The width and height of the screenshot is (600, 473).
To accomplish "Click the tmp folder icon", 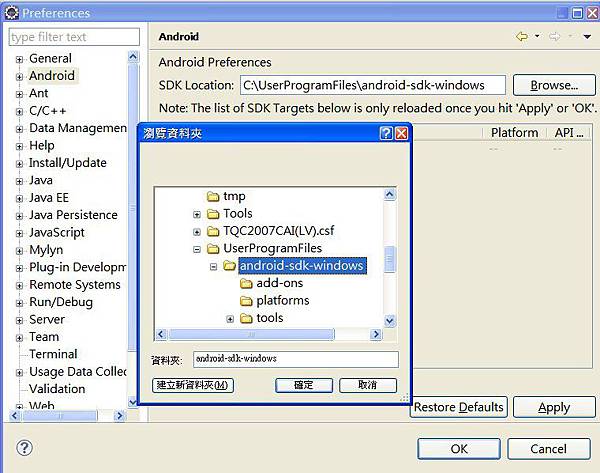I will point(213,197).
